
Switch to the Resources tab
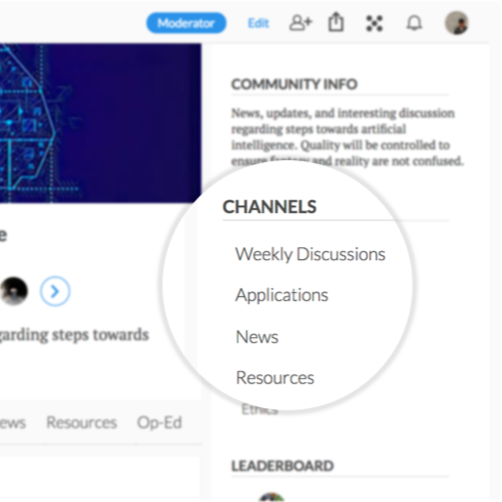tap(82, 423)
